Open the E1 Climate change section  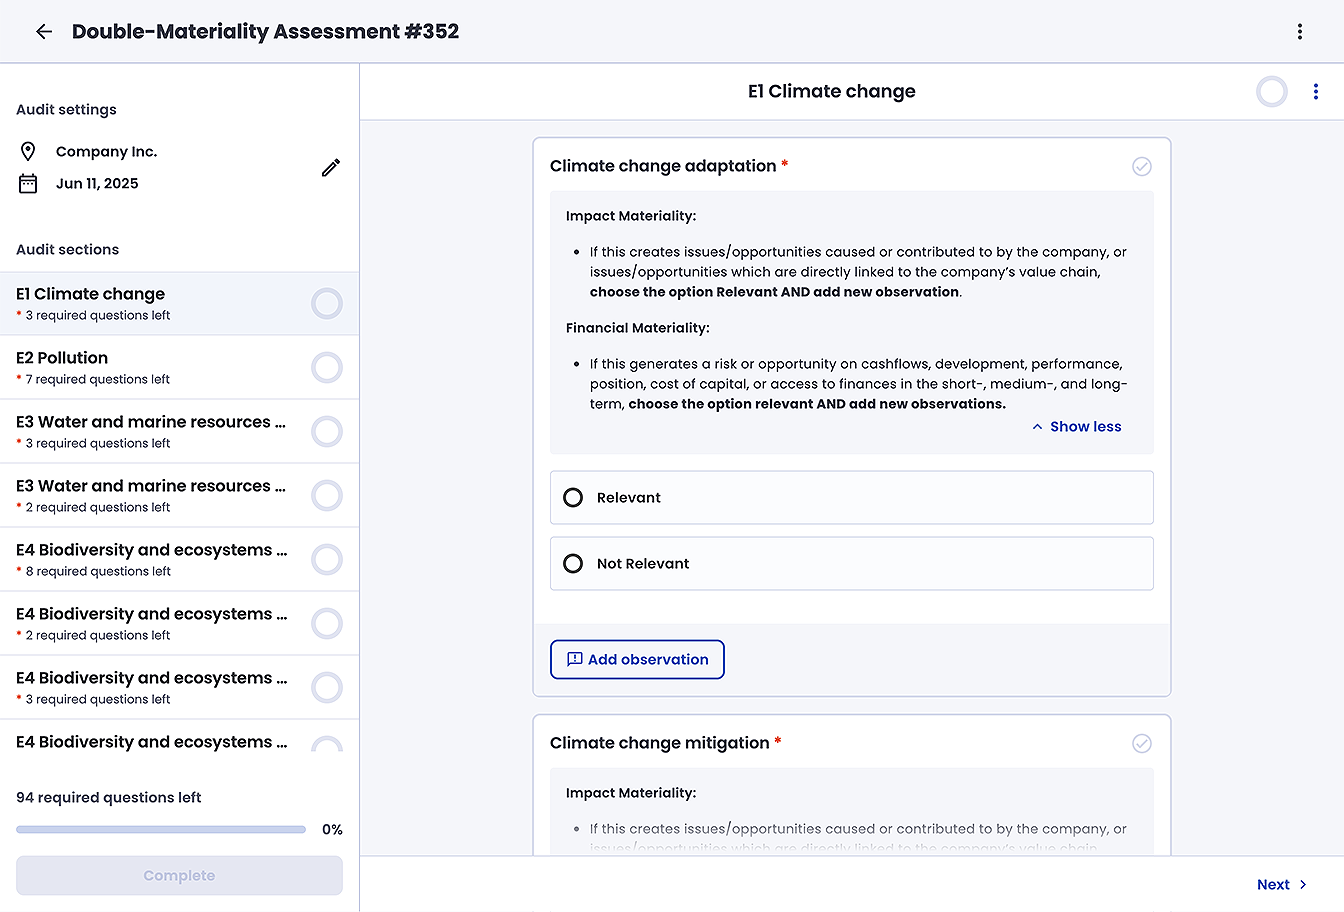pyautogui.click(x=179, y=303)
